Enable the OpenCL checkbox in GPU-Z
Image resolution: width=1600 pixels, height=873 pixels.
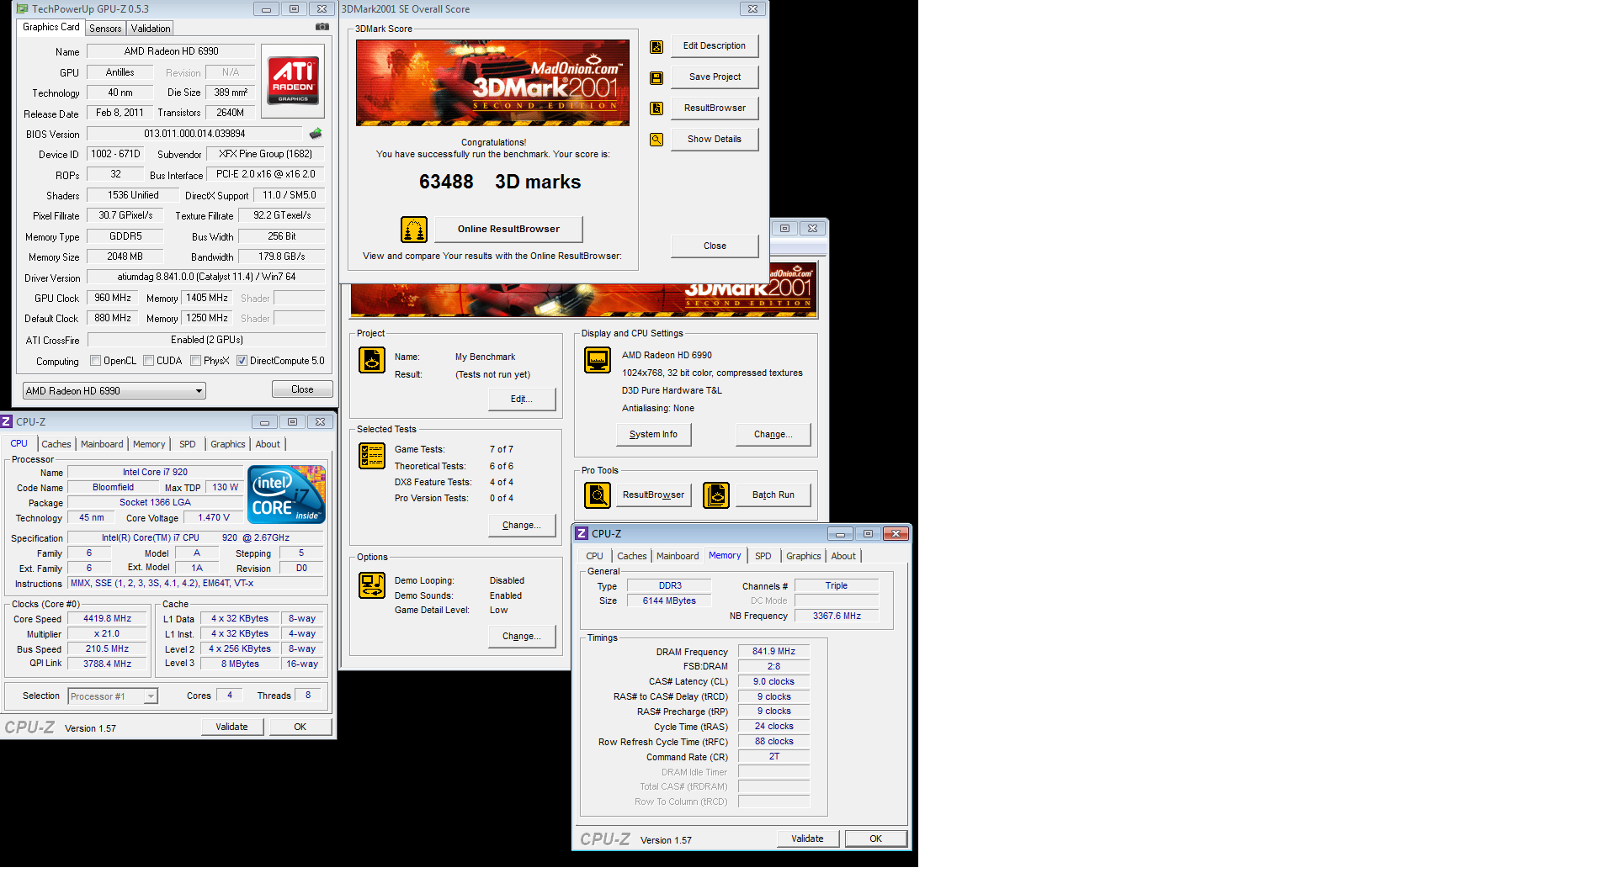click(95, 361)
